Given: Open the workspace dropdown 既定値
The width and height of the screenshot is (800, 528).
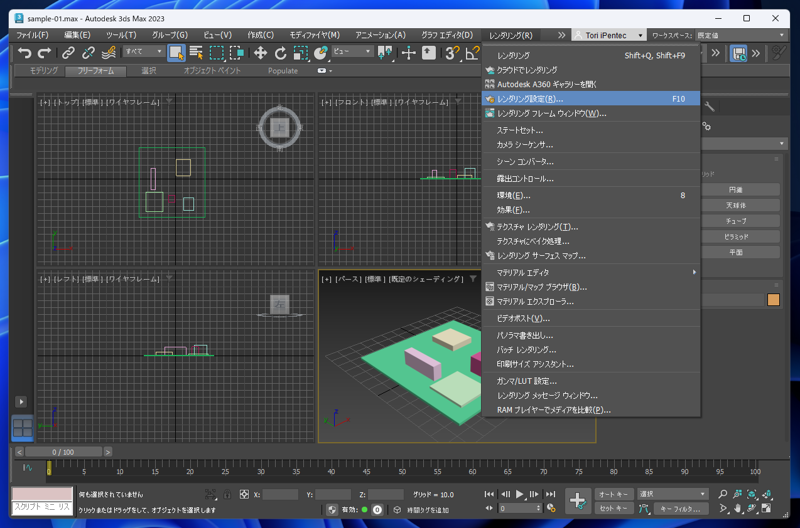Looking at the screenshot, I should (741, 35).
